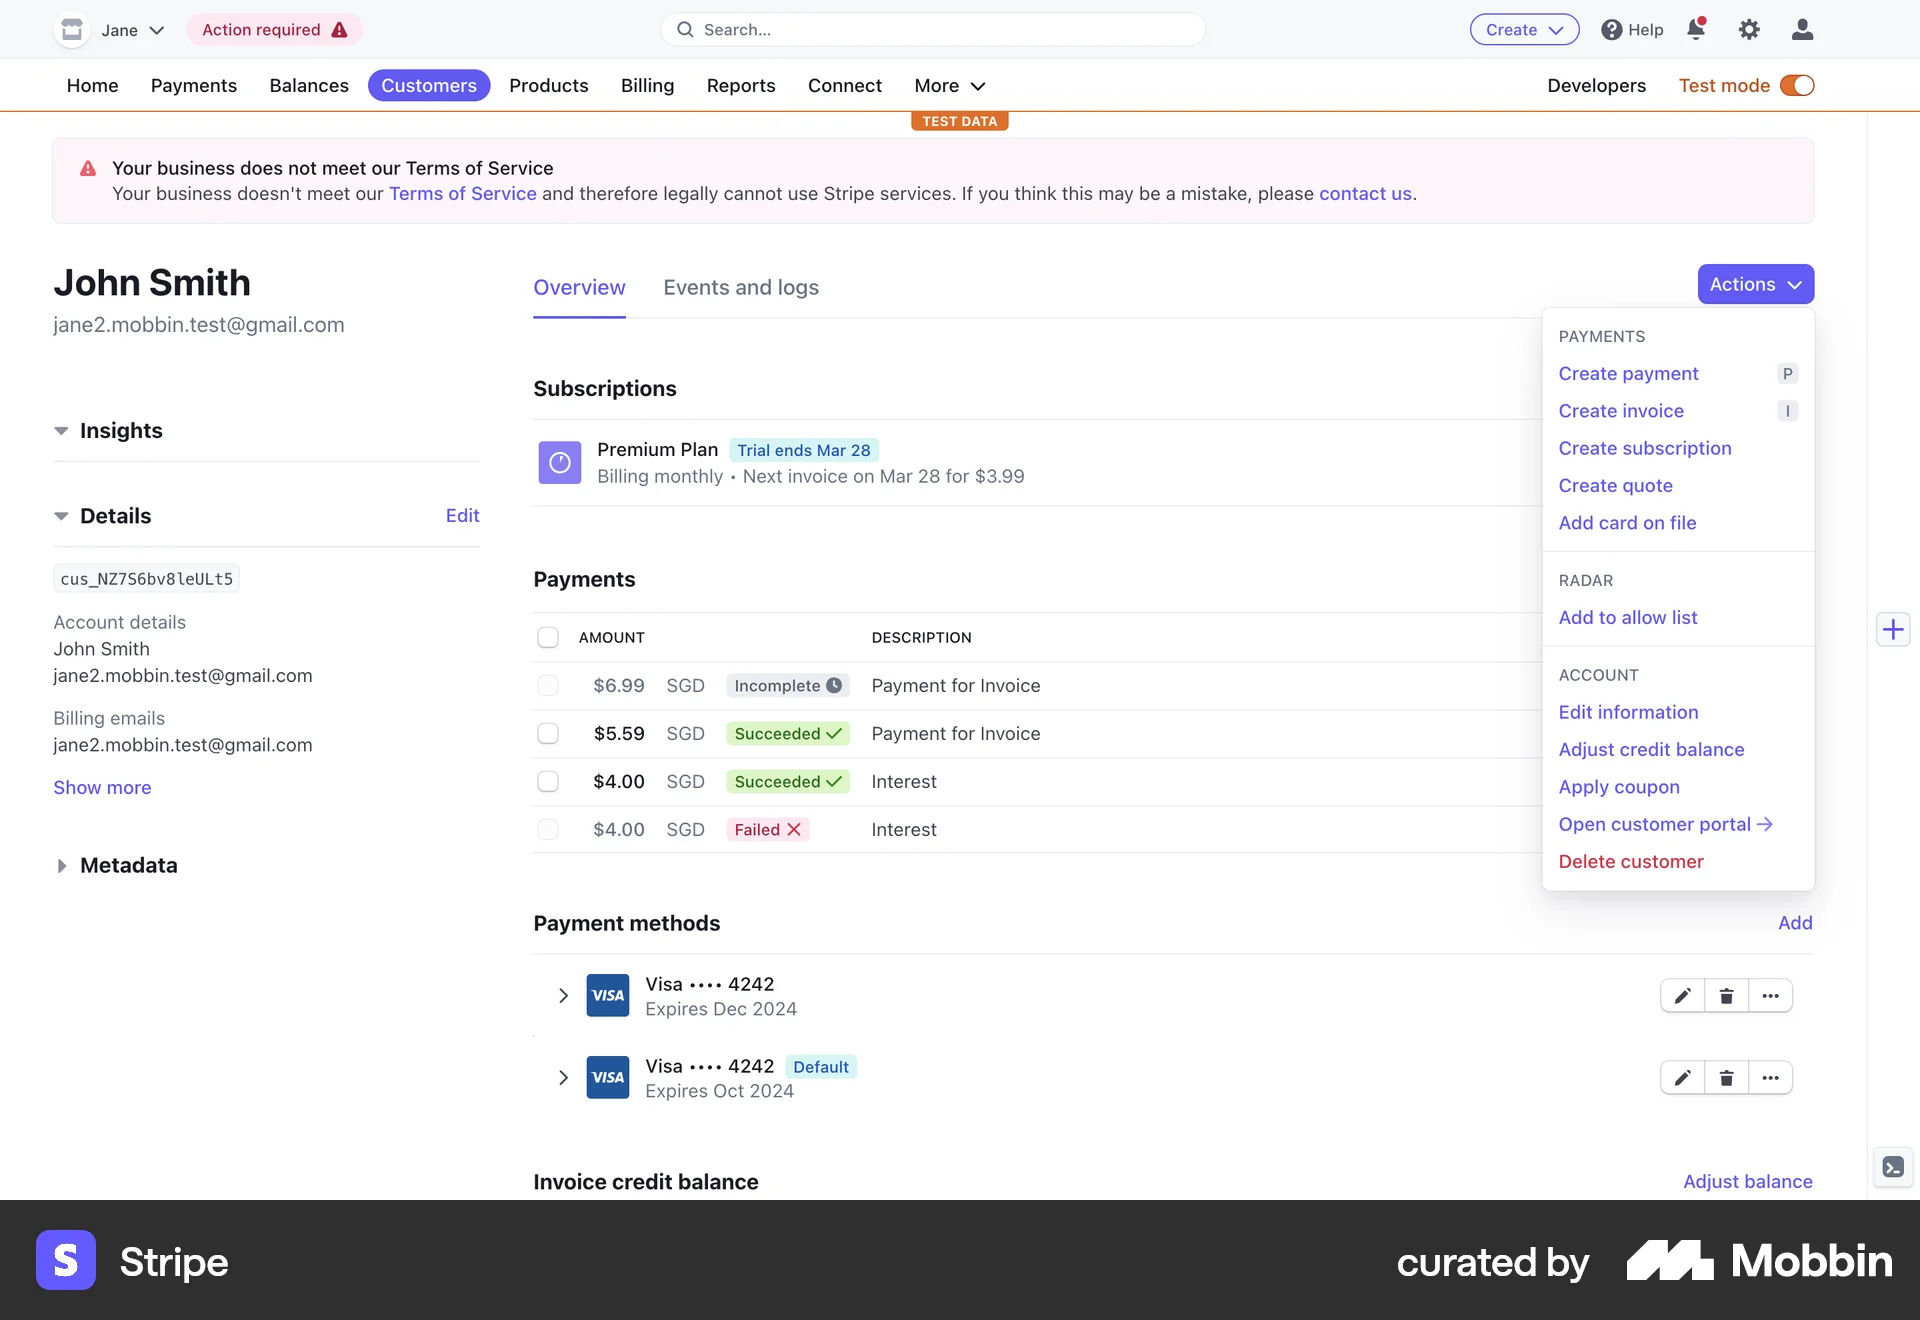Expand the Metadata section

click(128, 865)
